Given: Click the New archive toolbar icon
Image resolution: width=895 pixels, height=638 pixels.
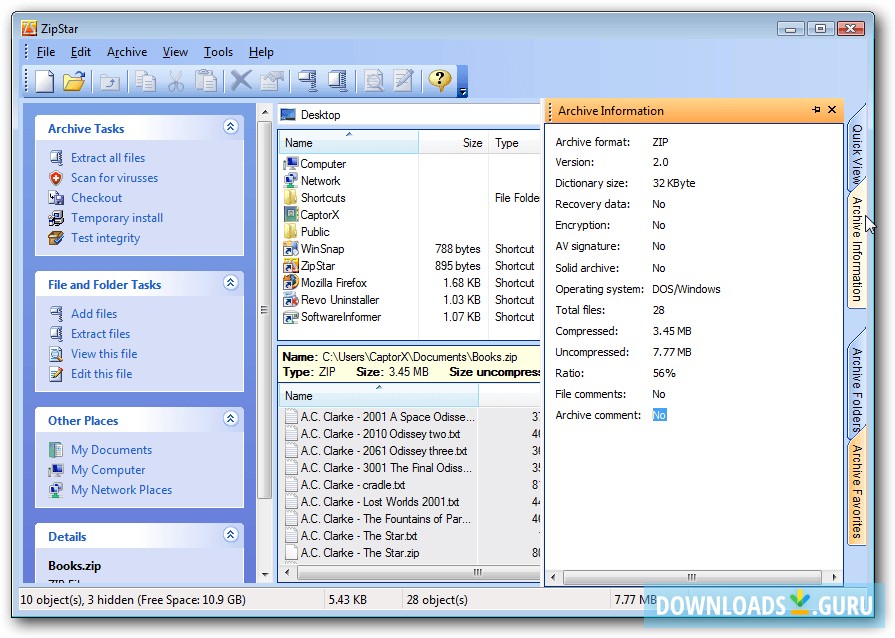Looking at the screenshot, I should tap(43, 81).
